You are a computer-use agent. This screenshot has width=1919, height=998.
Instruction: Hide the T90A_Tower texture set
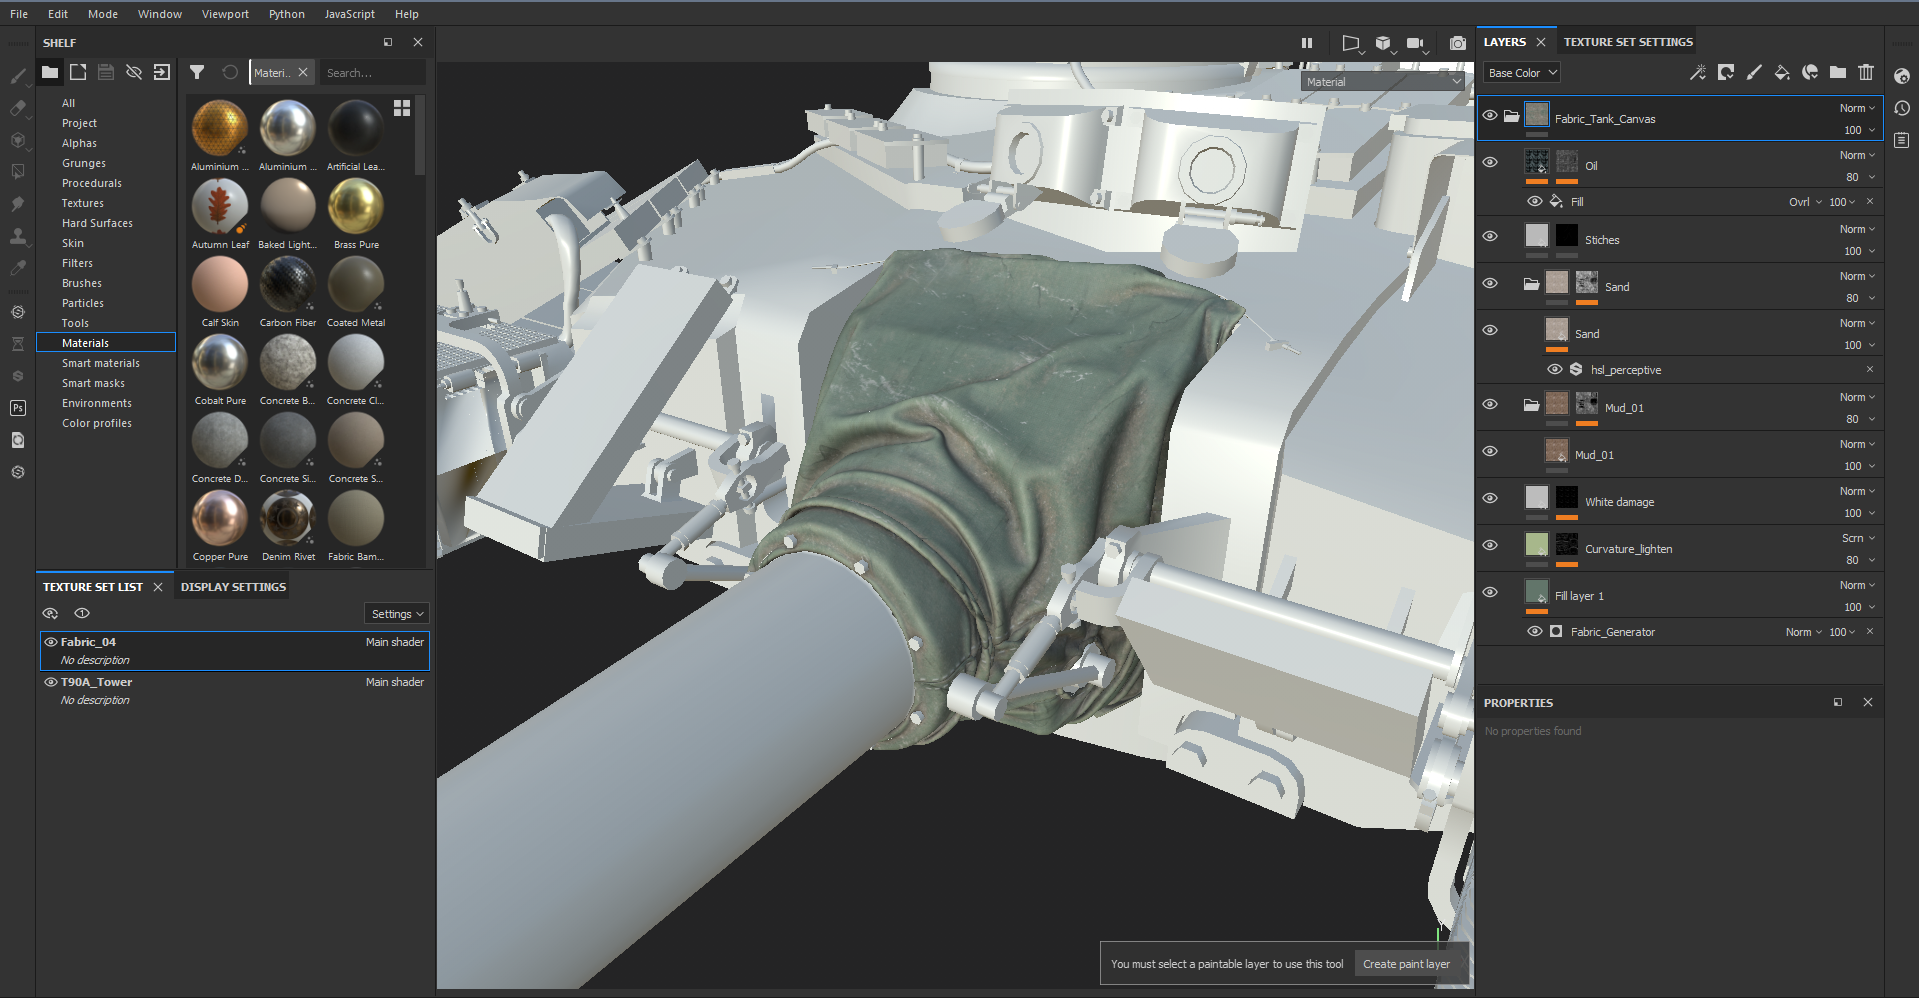50,682
